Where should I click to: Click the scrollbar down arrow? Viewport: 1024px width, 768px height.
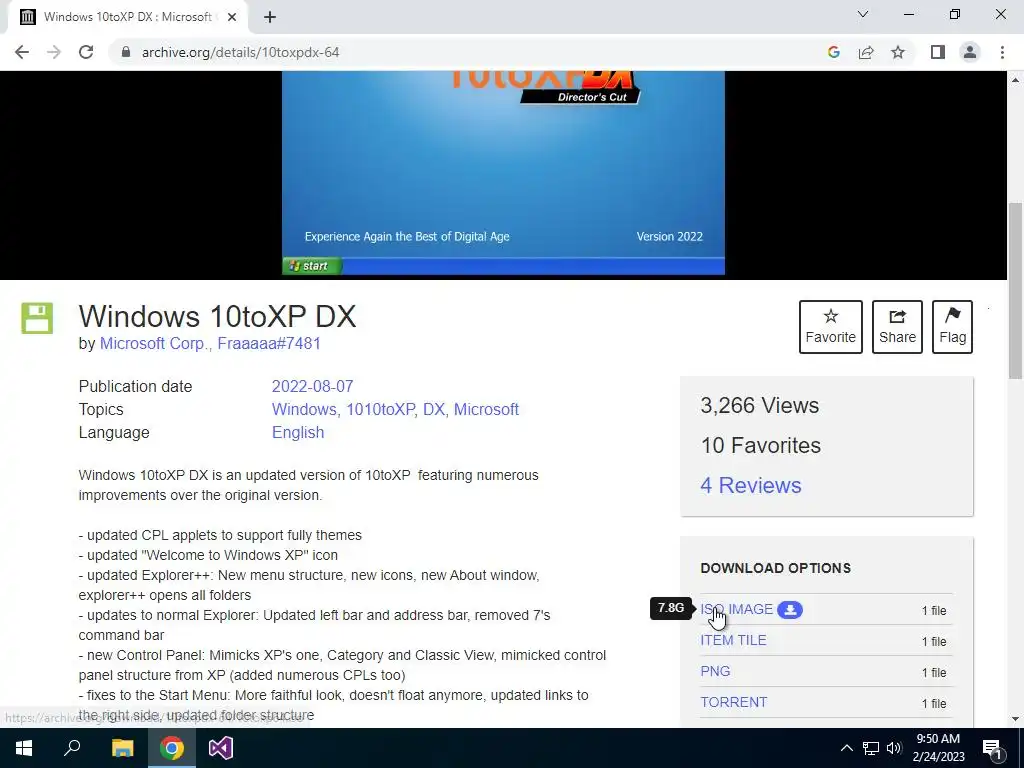(x=1016, y=719)
